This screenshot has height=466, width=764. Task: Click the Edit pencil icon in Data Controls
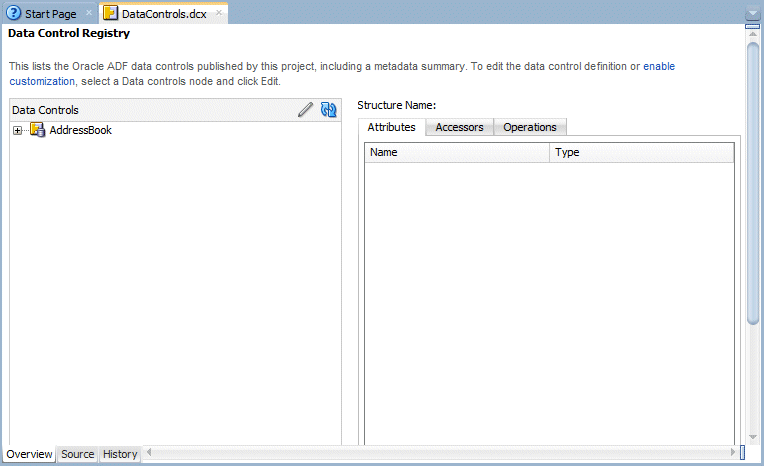click(306, 110)
